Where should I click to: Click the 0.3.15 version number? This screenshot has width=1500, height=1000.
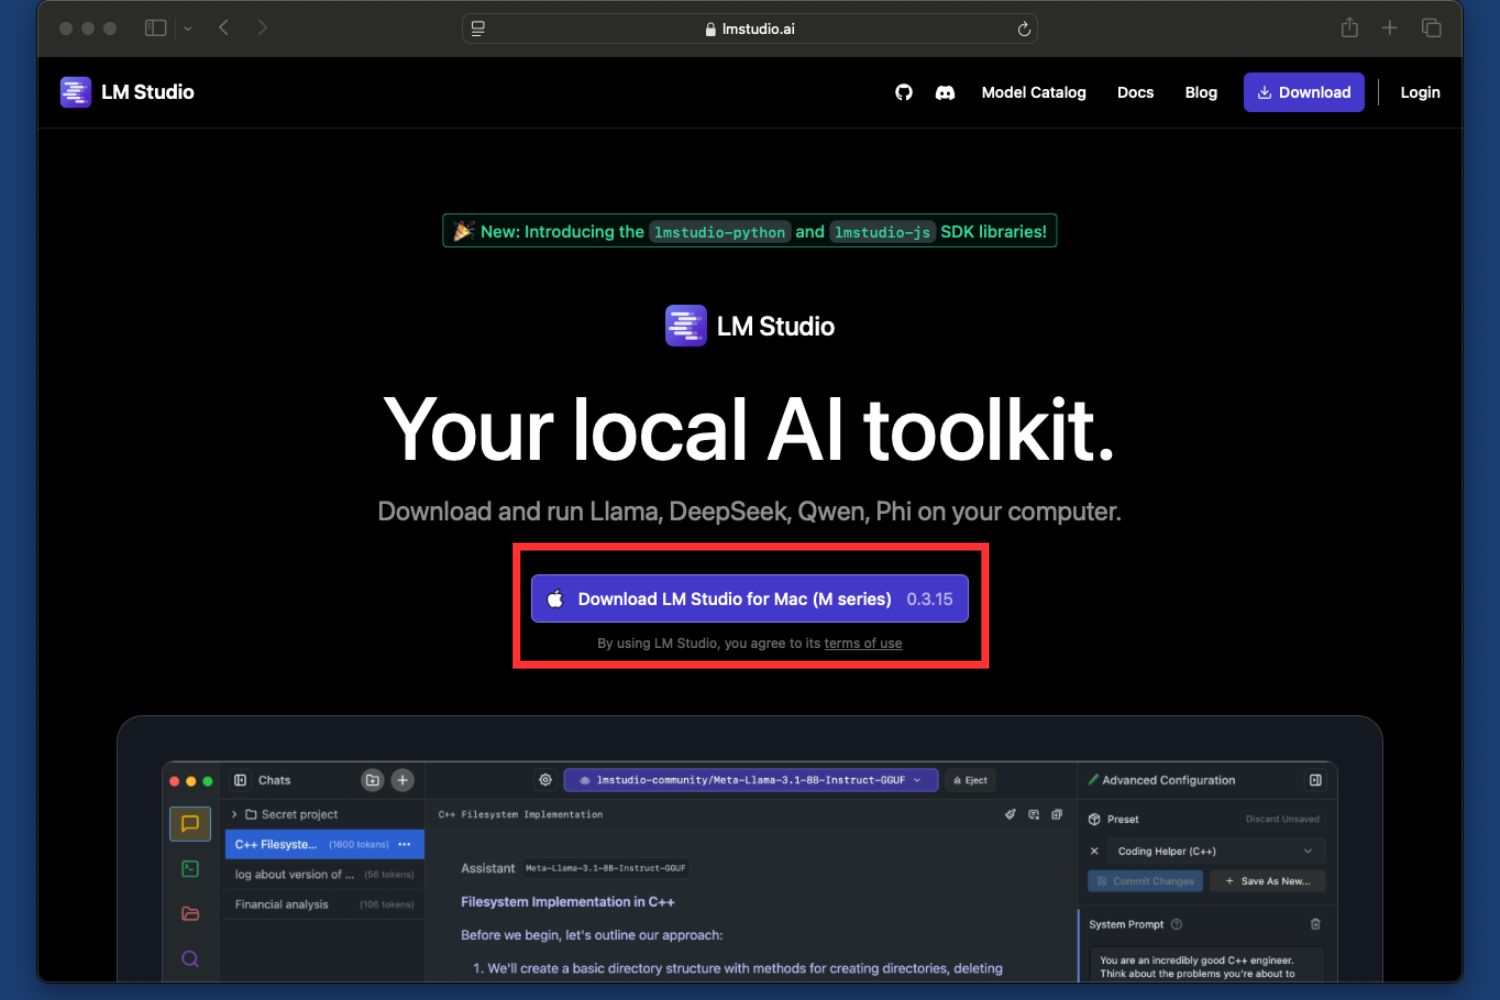tap(930, 599)
